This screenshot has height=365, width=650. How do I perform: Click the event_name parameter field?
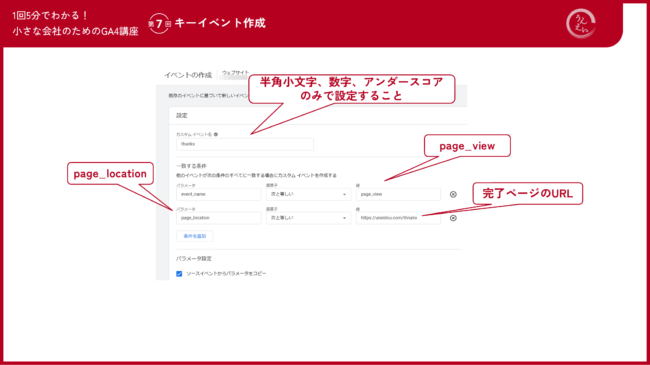pyautogui.click(x=218, y=194)
